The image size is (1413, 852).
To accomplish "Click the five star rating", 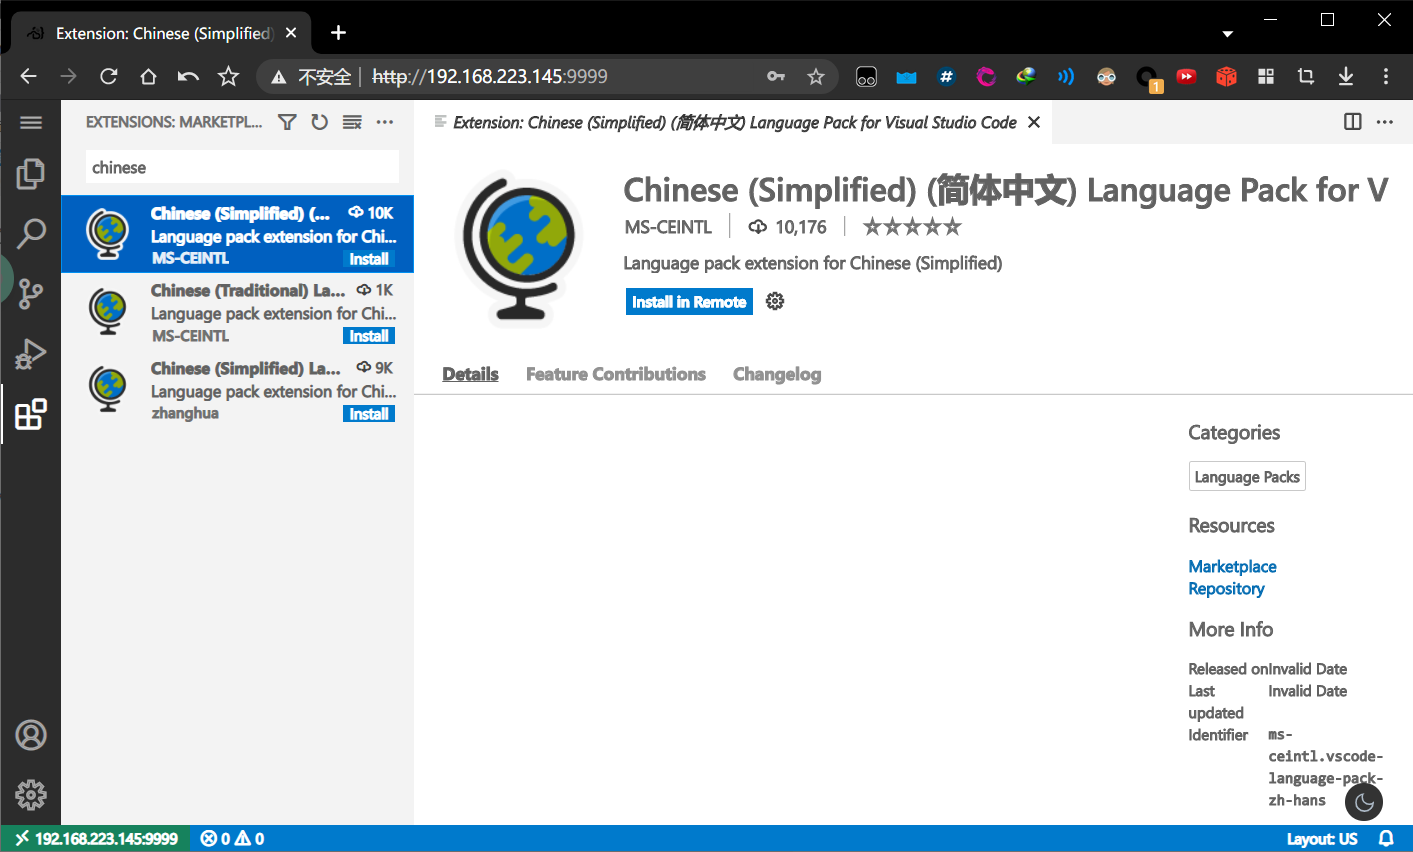I will (912, 227).
